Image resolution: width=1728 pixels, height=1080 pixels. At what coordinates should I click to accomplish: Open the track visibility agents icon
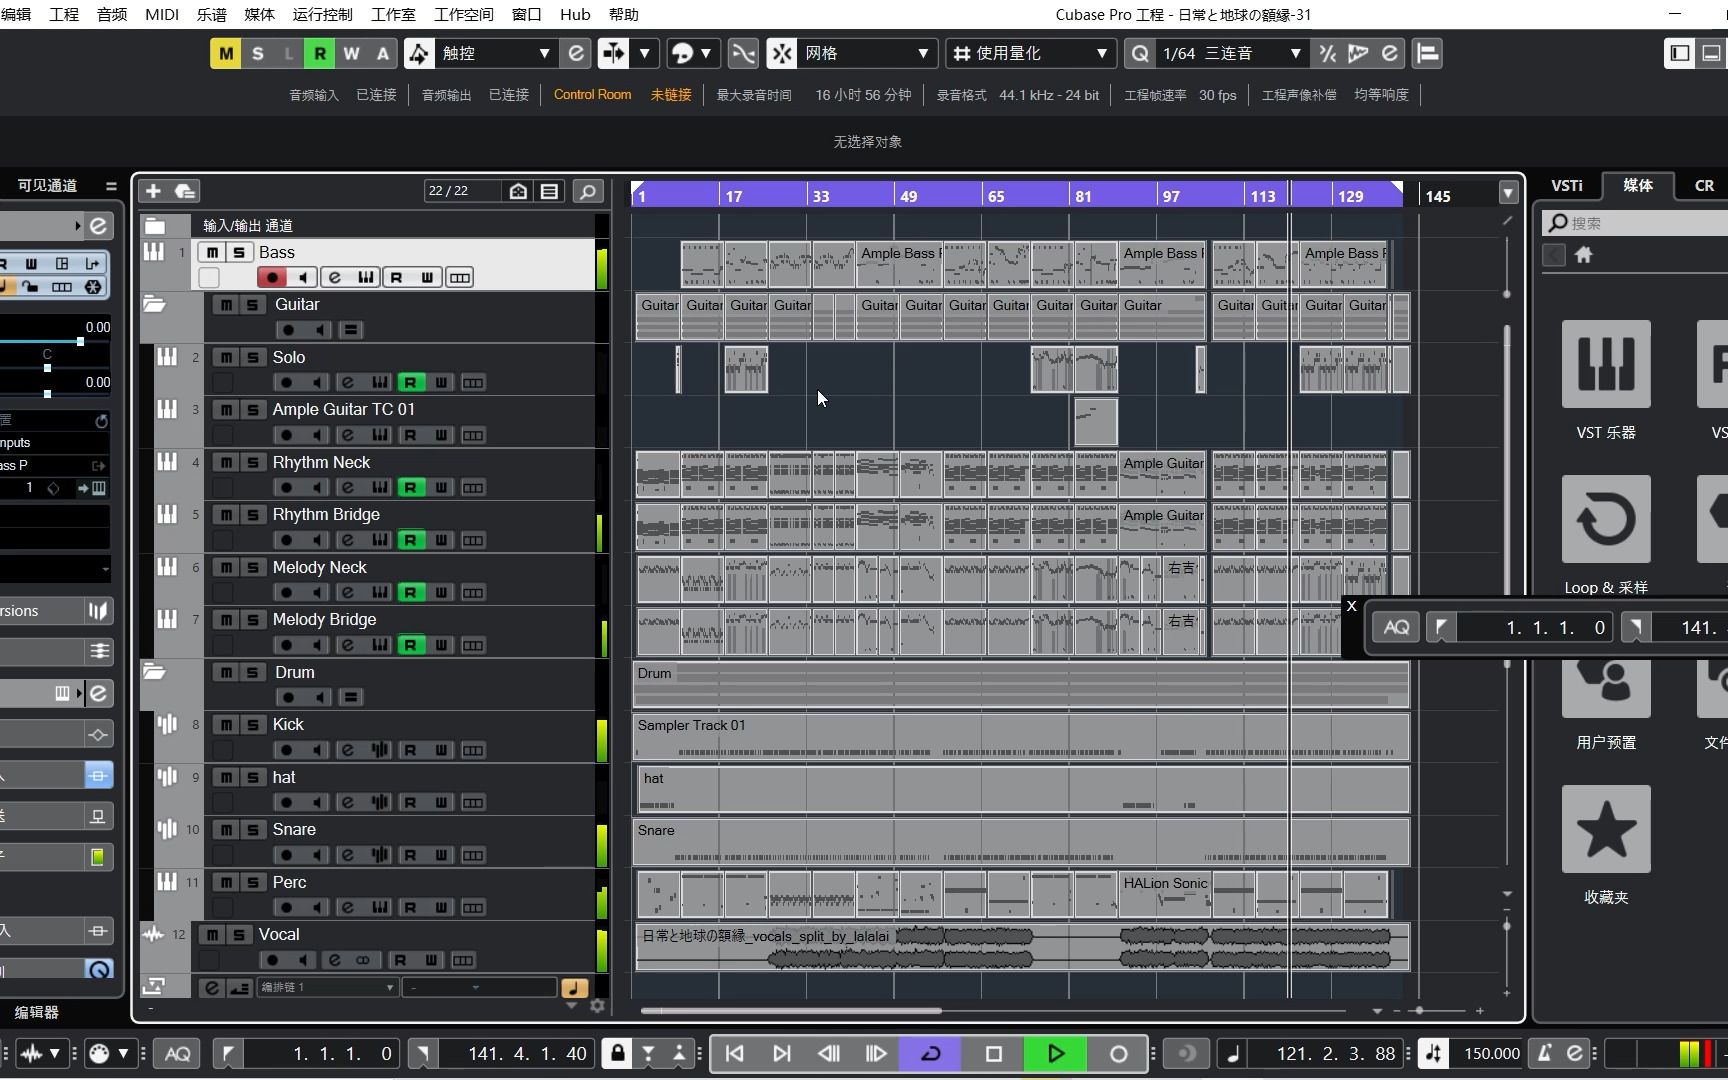518,191
